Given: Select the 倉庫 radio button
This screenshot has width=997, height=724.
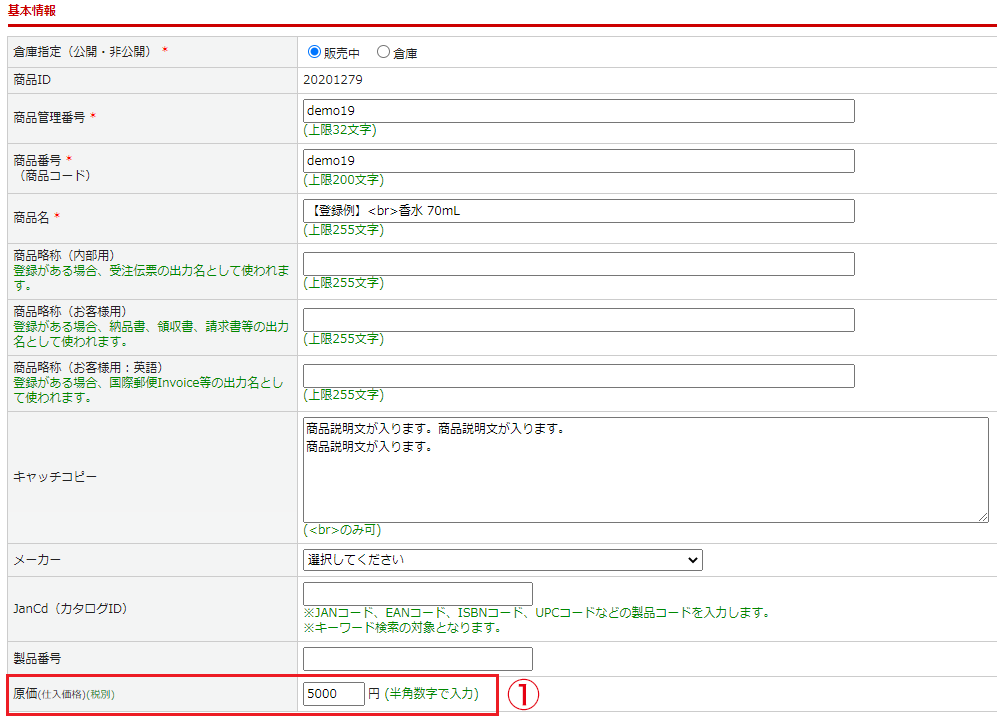Looking at the screenshot, I should (383, 52).
